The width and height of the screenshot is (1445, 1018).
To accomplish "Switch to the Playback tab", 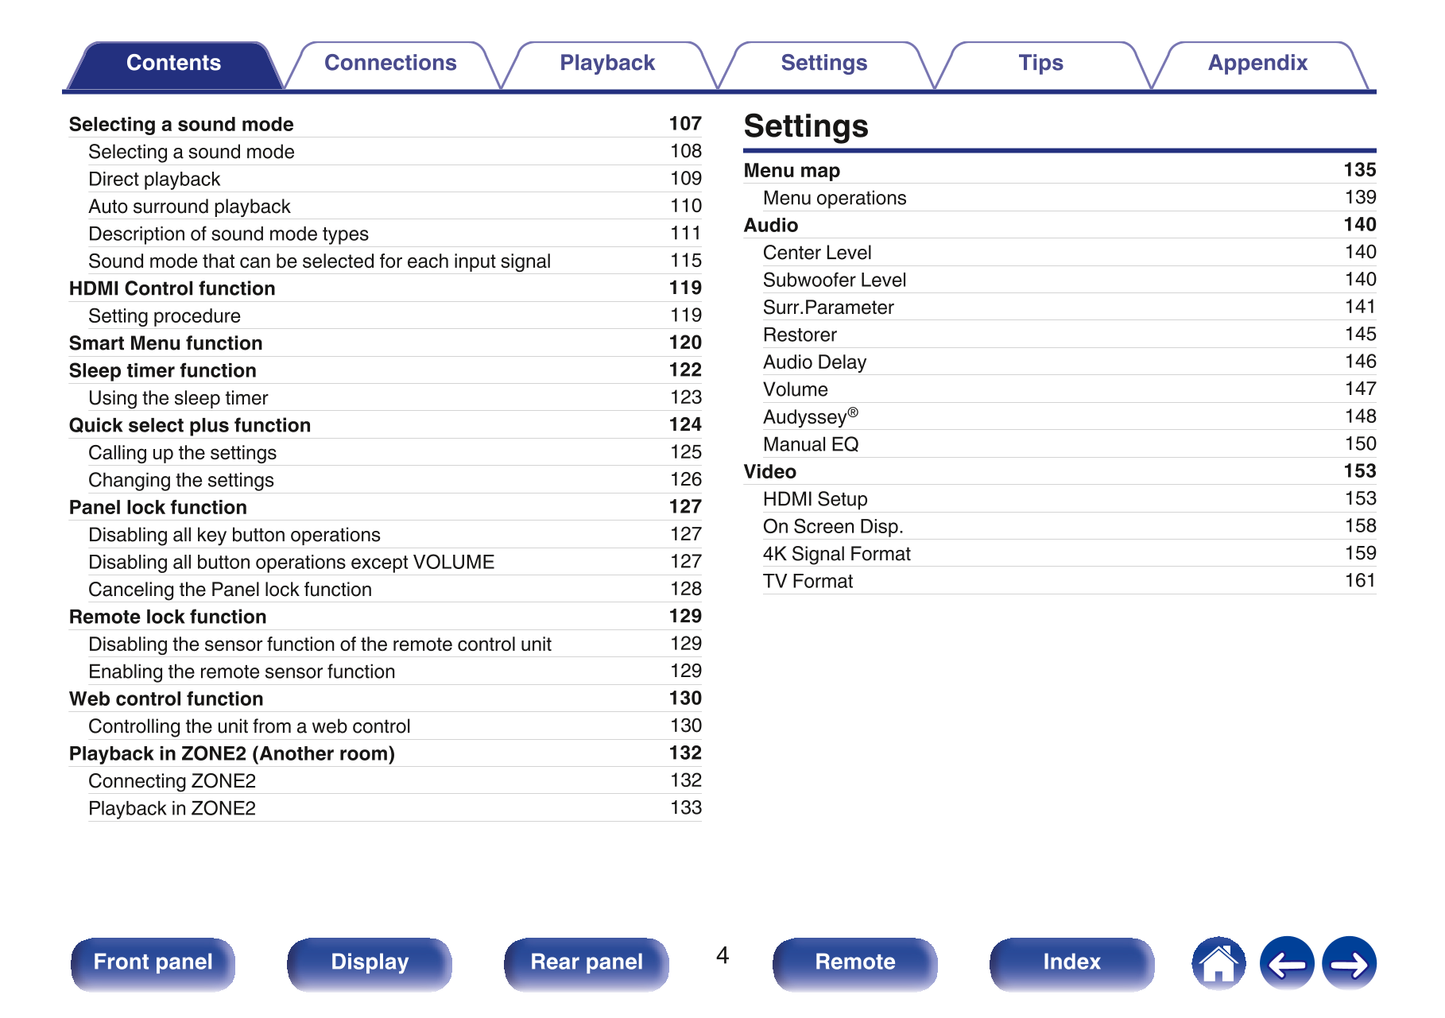I will 607,63.
